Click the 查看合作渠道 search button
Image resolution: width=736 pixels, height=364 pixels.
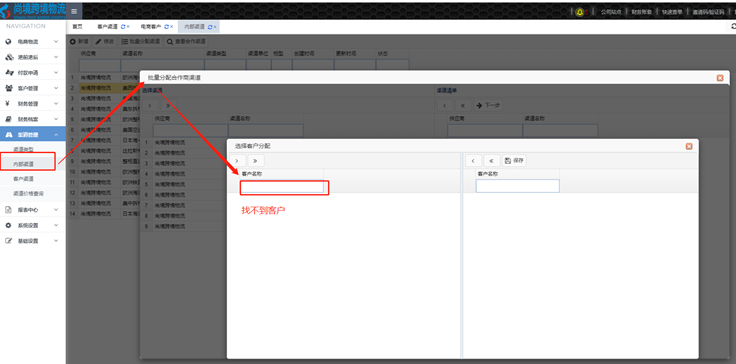click(186, 42)
